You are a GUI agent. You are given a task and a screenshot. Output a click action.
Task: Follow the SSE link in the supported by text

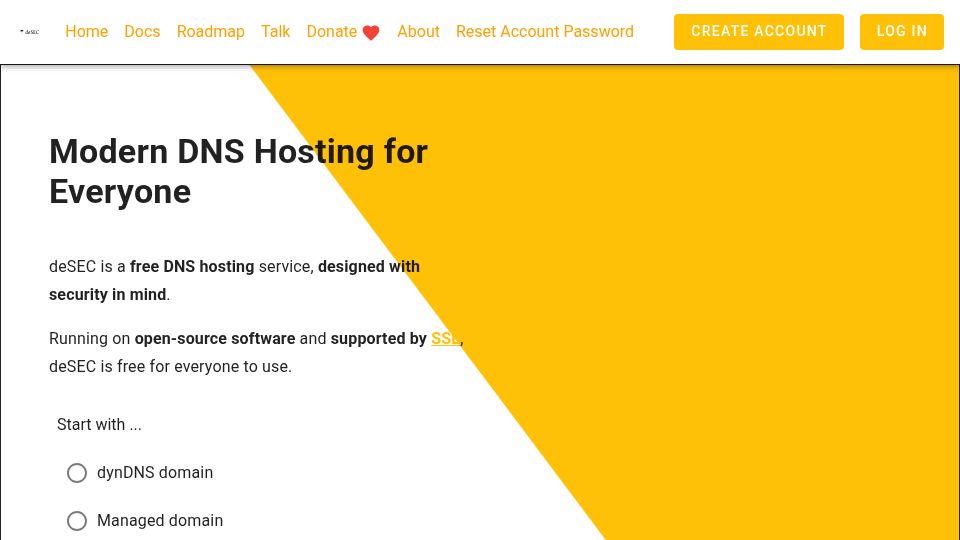point(445,339)
